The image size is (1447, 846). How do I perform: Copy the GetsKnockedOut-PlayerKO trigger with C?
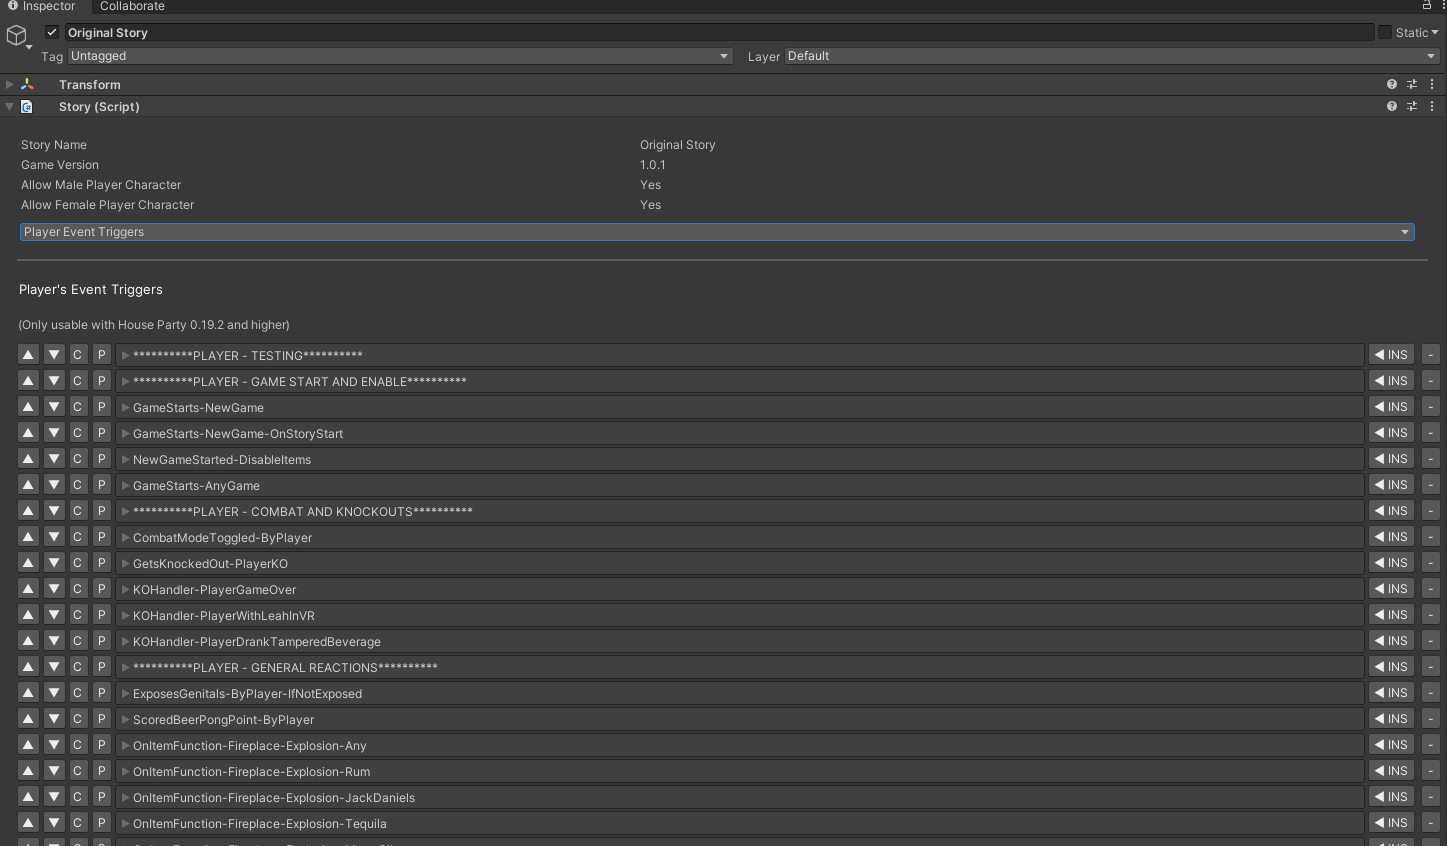pos(77,563)
